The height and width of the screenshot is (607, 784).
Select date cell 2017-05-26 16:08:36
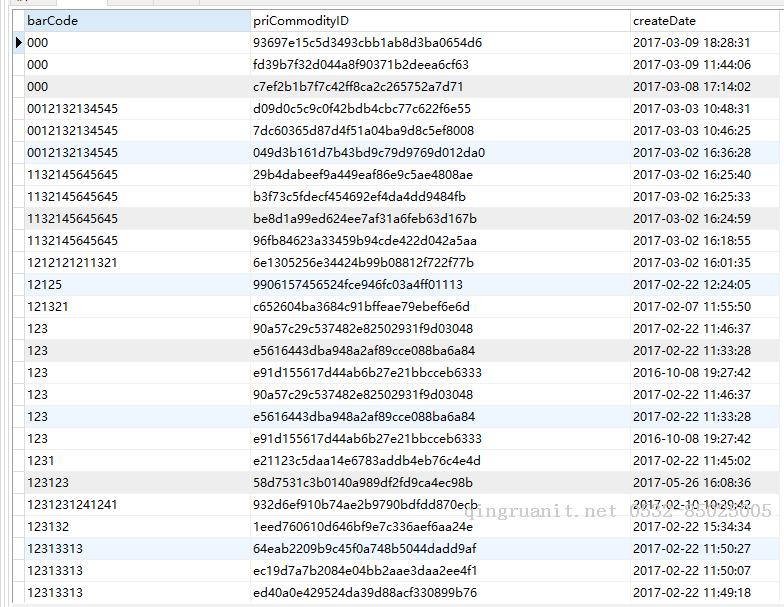pos(691,483)
